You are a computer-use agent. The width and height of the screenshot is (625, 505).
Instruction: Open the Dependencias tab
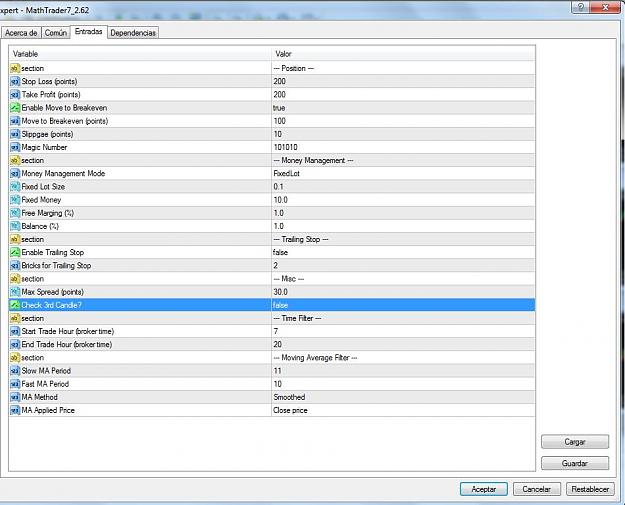tap(133, 33)
